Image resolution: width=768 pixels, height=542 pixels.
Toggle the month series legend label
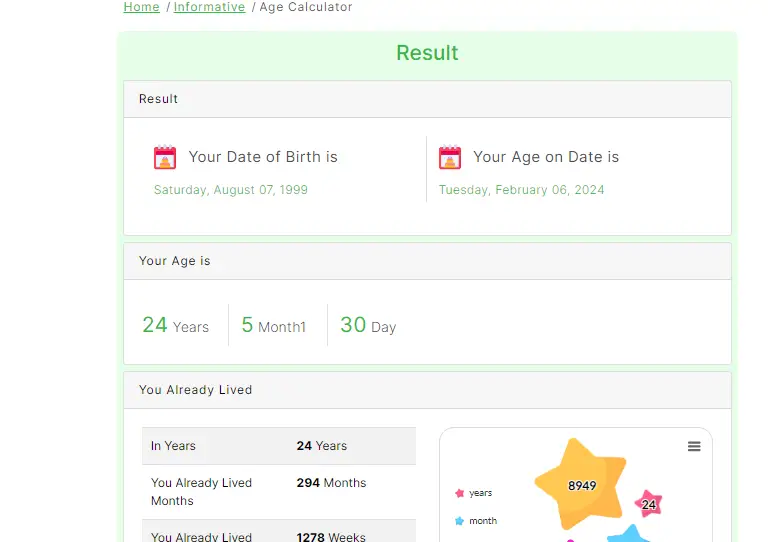[x=483, y=521]
